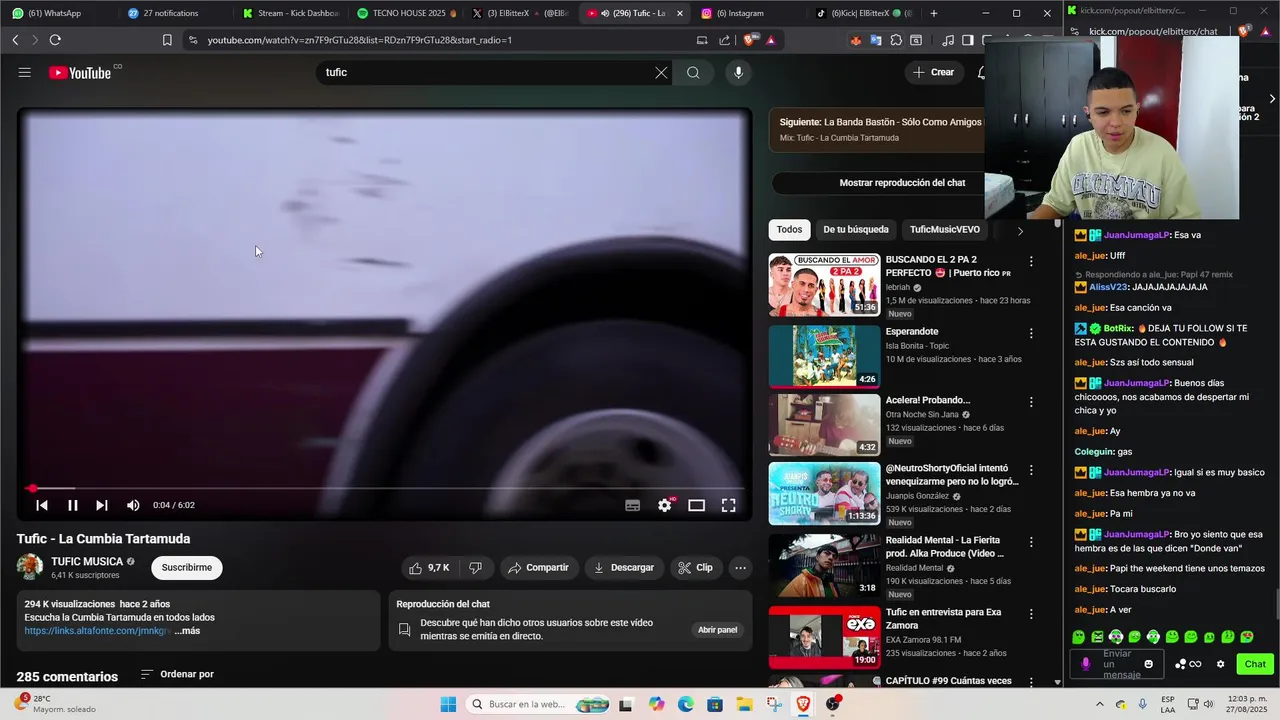
Task: Open options menu for Esperandote video
Action: [x=1031, y=333]
